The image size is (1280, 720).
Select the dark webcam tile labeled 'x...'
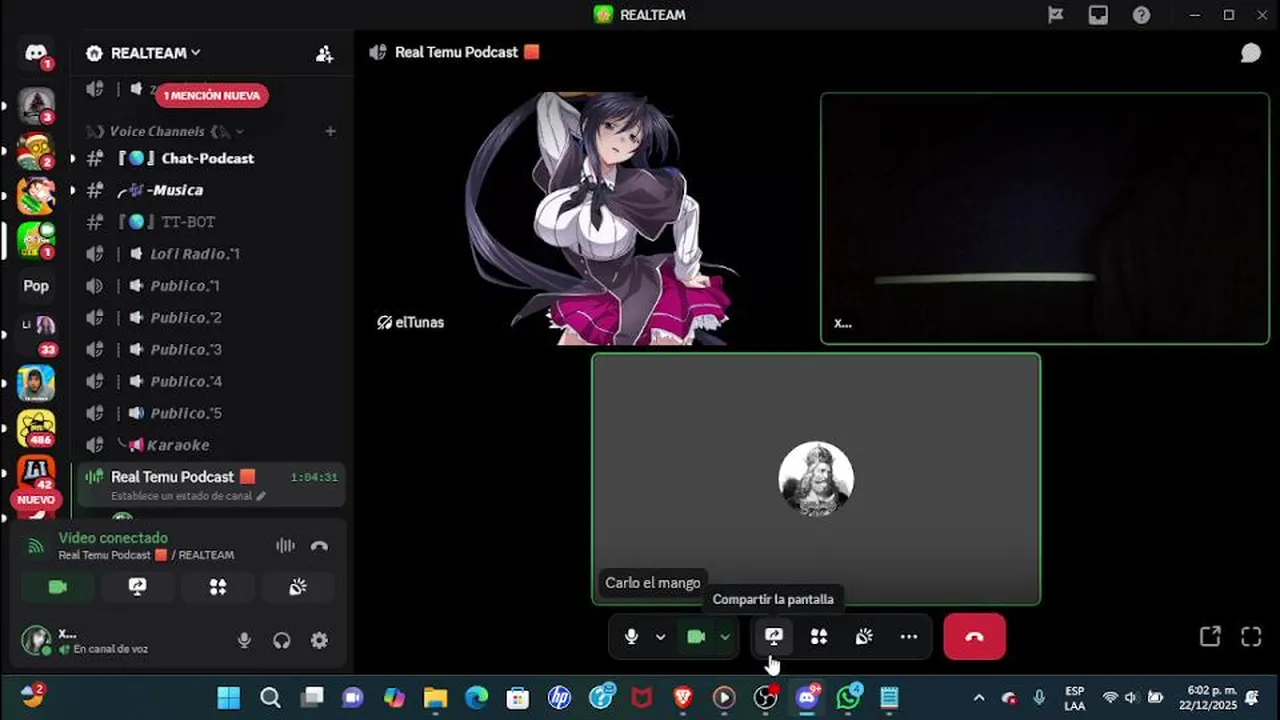point(1045,219)
